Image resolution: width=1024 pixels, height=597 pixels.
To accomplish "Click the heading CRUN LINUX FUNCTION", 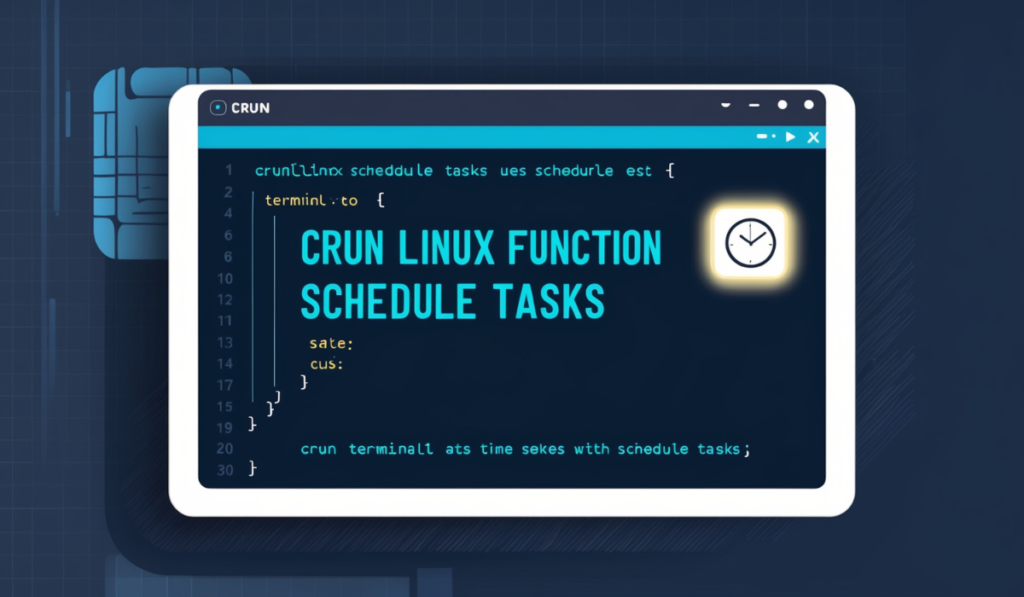I will (x=481, y=248).
